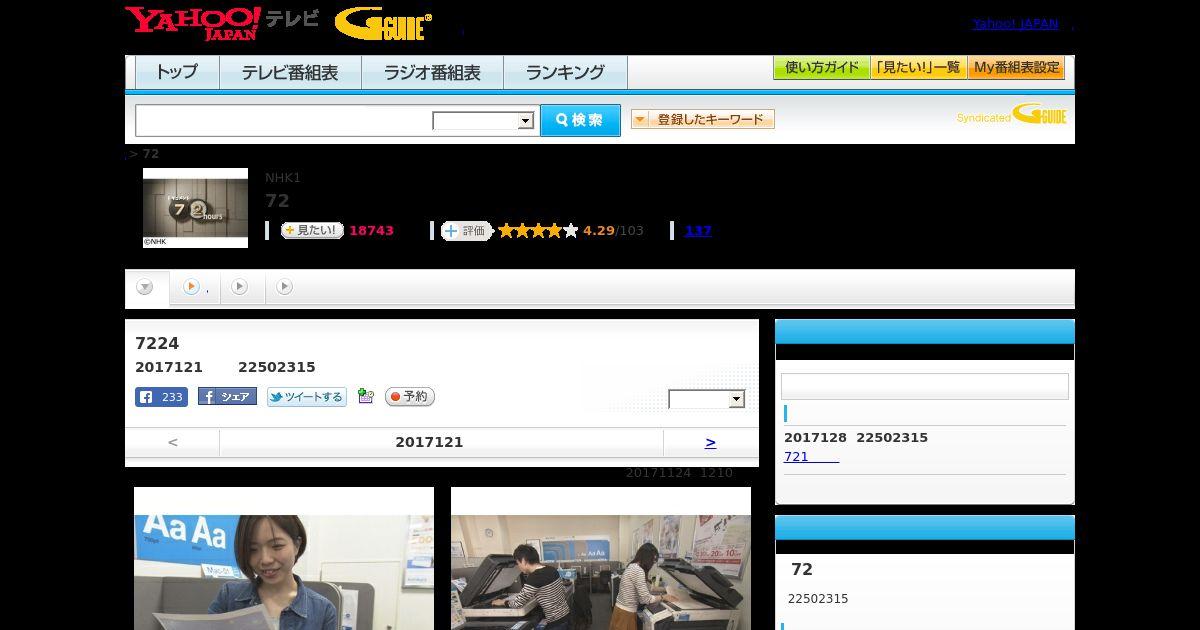Click sidebar date 2017128 22502315
1200x630 pixels.
[x=856, y=438]
